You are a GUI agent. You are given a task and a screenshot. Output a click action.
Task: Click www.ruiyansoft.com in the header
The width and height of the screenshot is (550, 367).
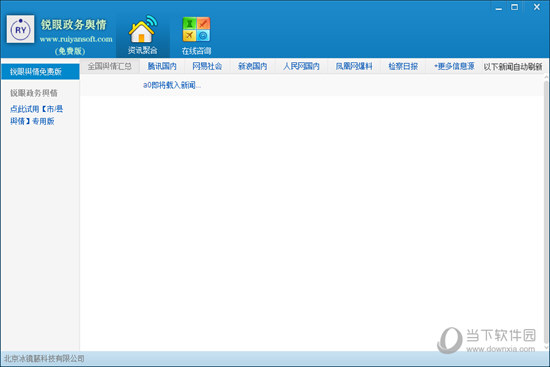76,39
